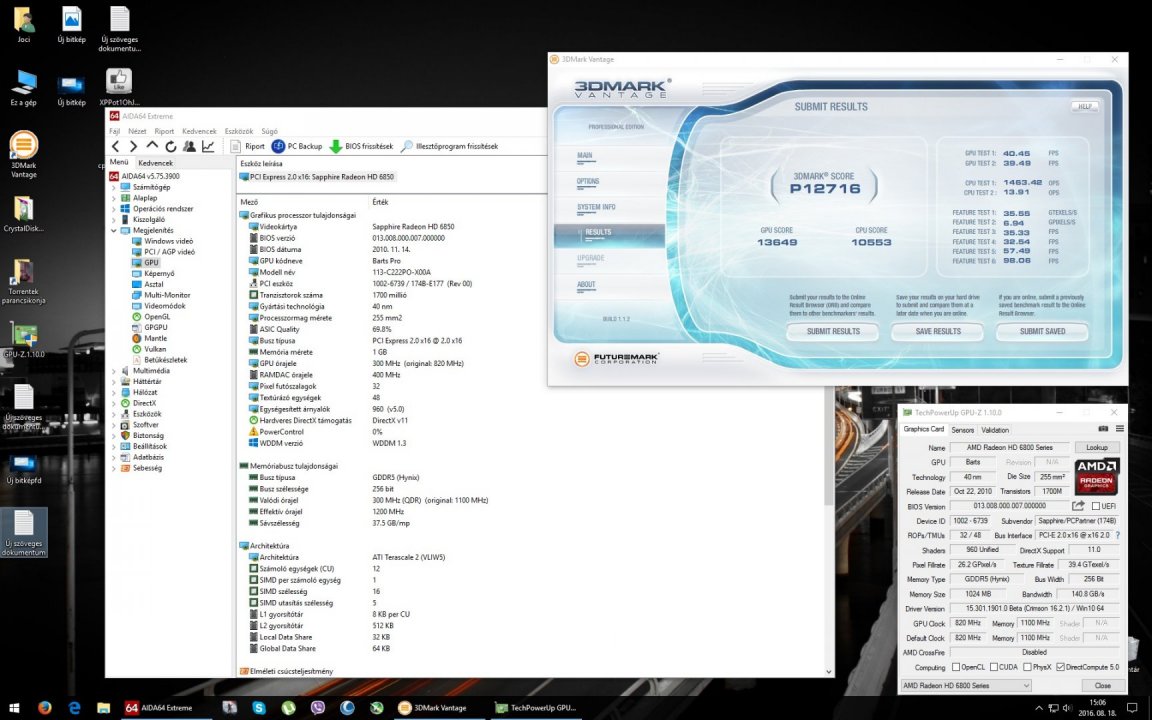Screen dimensions: 1152x720
Task: Open Torrentek parancsikonja desktop icon
Action: coord(24,281)
